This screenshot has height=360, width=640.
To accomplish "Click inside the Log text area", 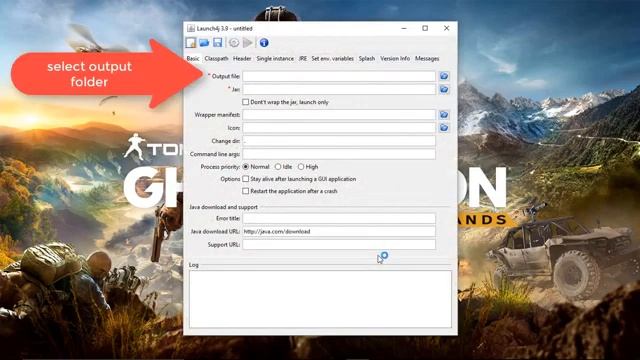I will click(x=320, y=299).
